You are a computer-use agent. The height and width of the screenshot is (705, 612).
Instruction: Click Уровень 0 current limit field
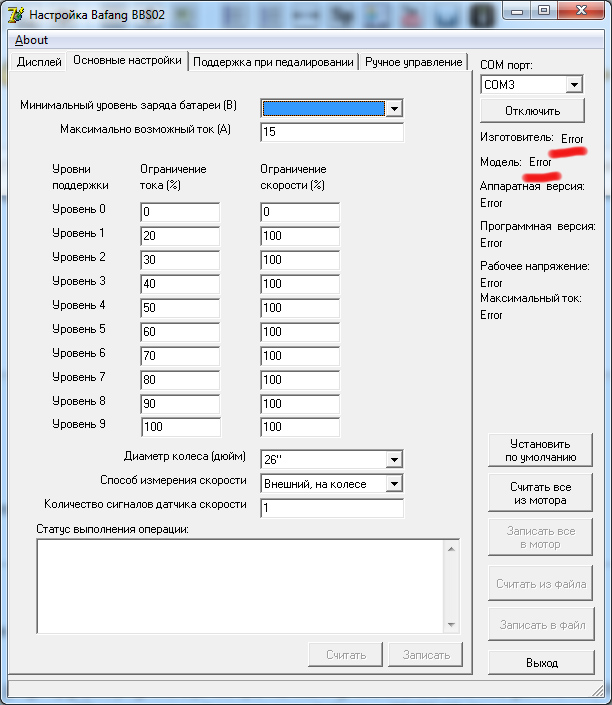point(180,212)
